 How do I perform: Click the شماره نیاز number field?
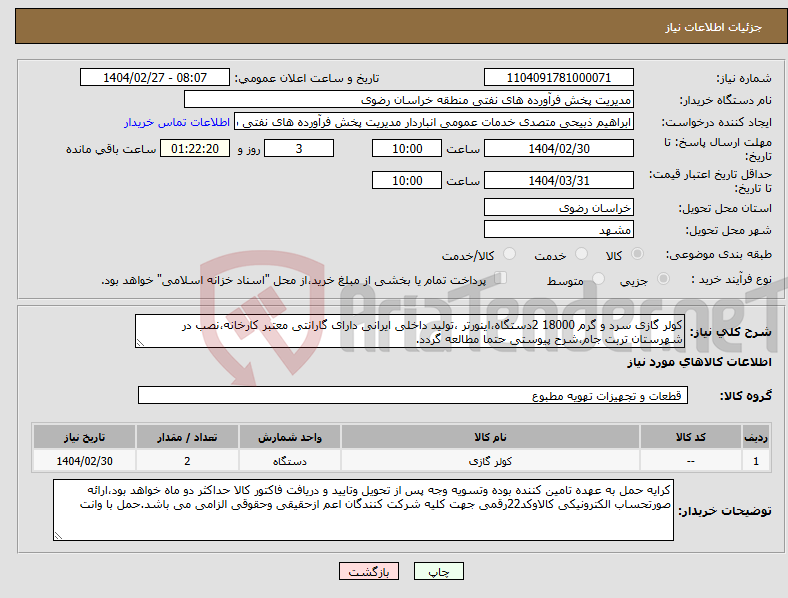[558, 78]
